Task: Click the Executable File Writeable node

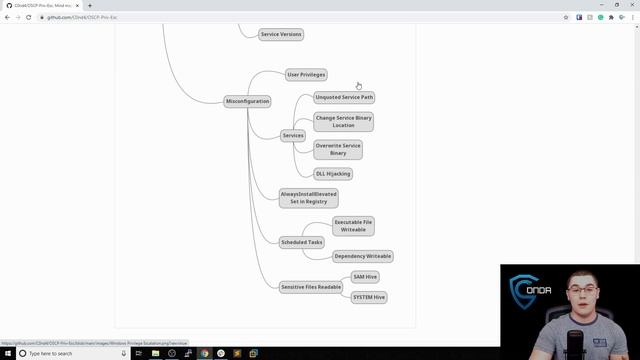Action: [353, 226]
